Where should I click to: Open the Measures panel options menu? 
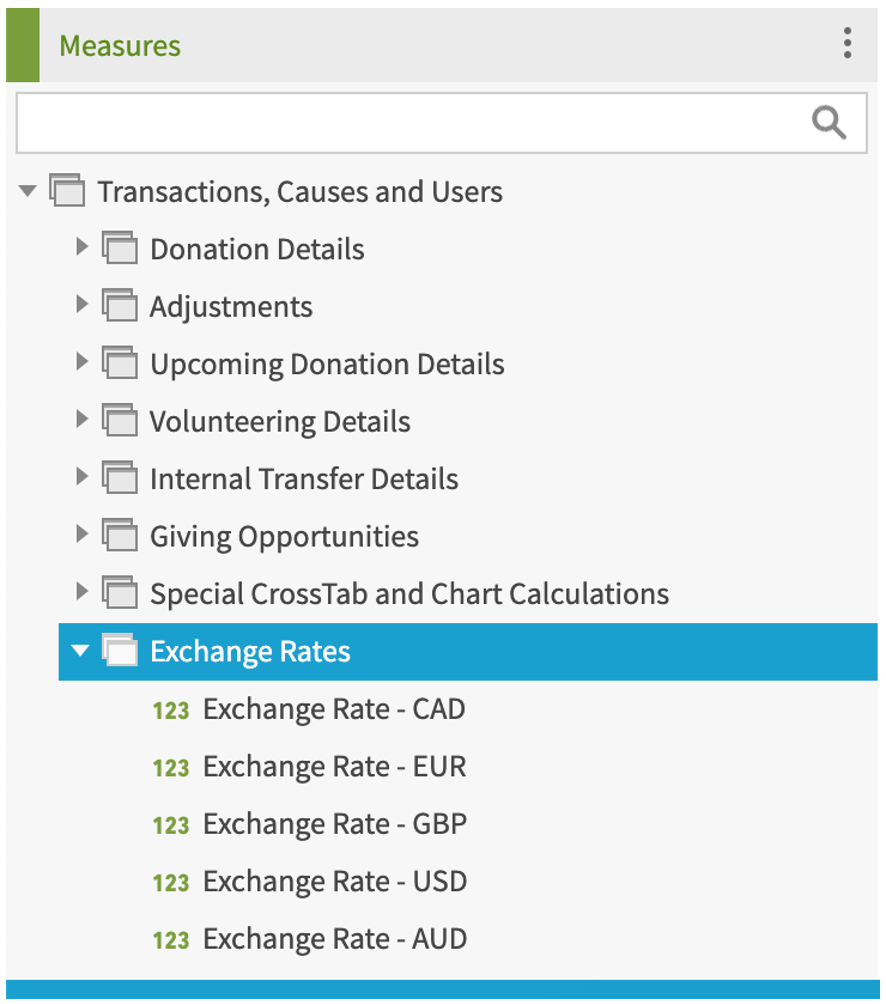[847, 44]
